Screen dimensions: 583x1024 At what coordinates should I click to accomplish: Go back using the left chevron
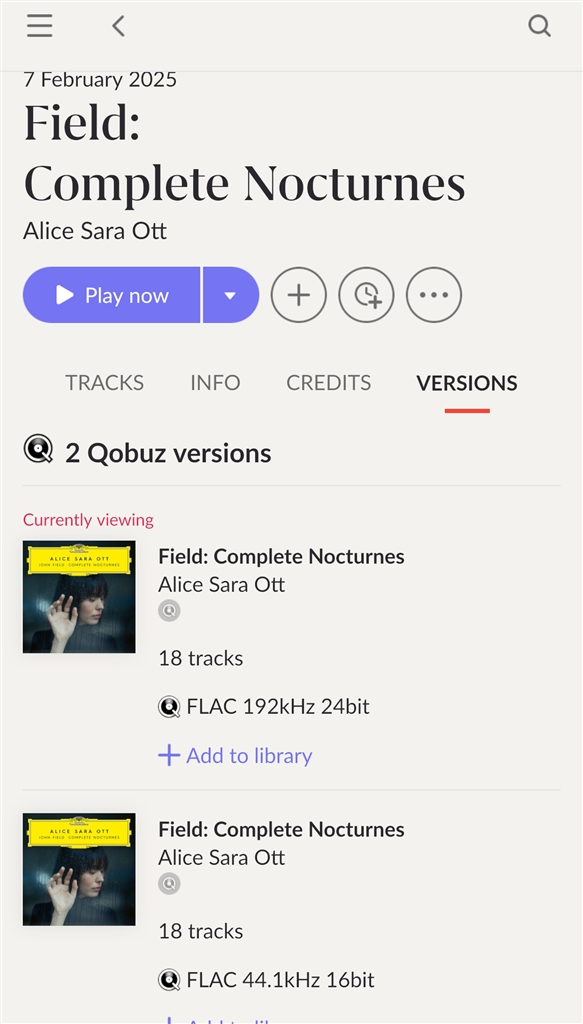[x=118, y=26]
